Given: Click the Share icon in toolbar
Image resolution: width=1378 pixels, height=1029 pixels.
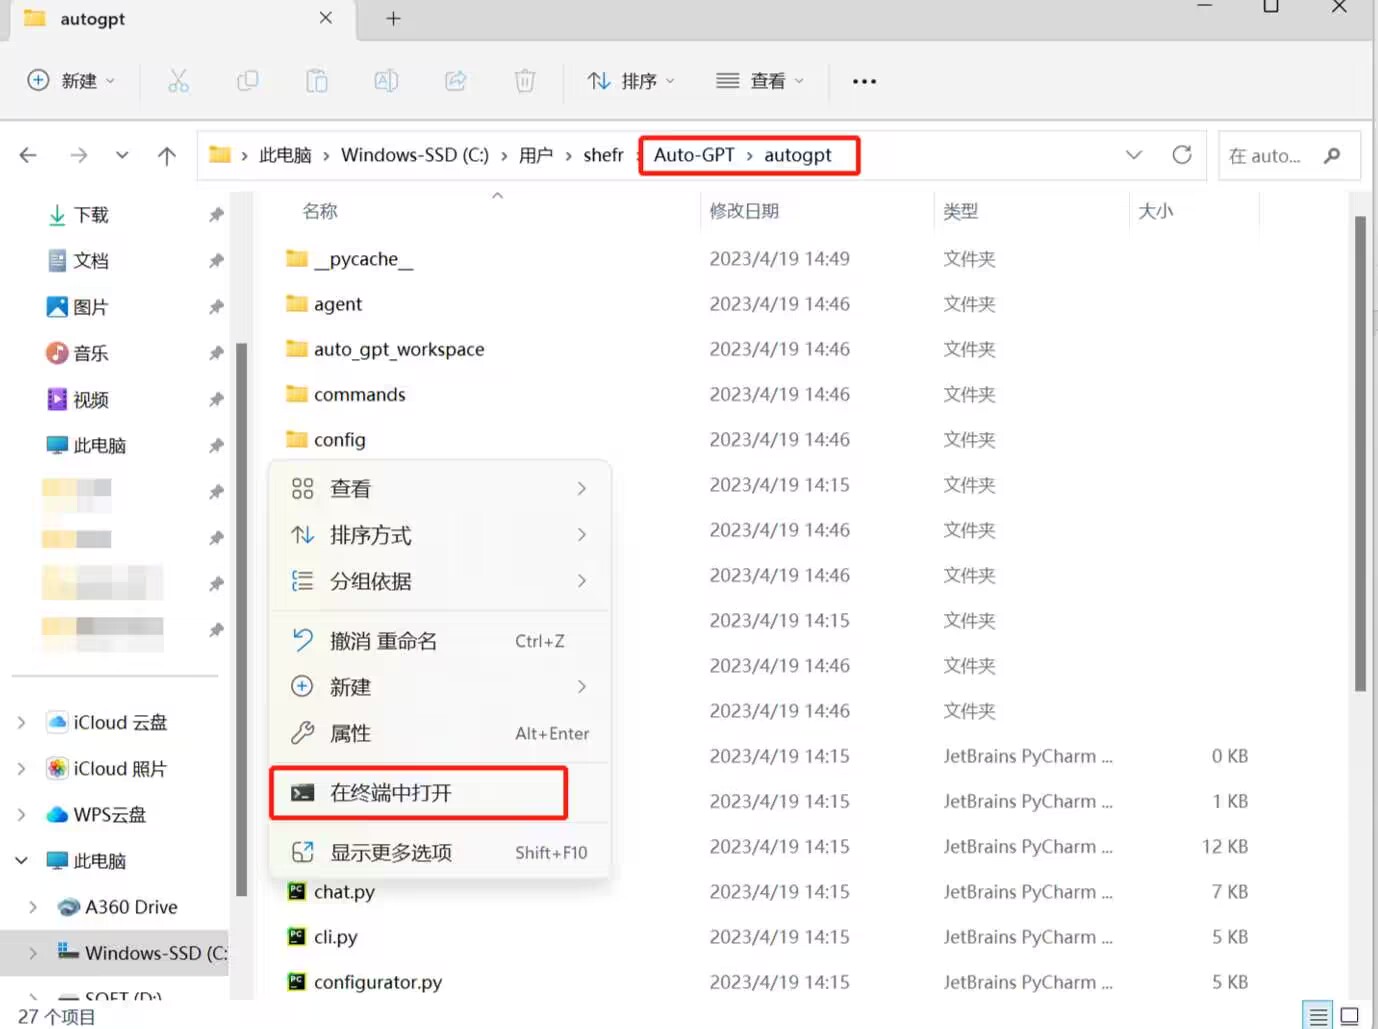Looking at the screenshot, I should click(x=456, y=81).
